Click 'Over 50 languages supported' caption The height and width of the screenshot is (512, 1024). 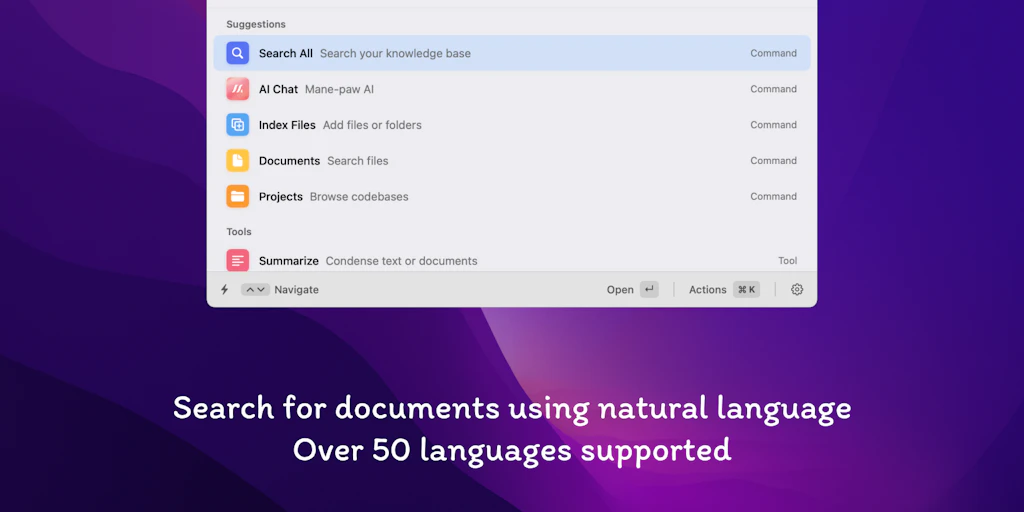(512, 451)
